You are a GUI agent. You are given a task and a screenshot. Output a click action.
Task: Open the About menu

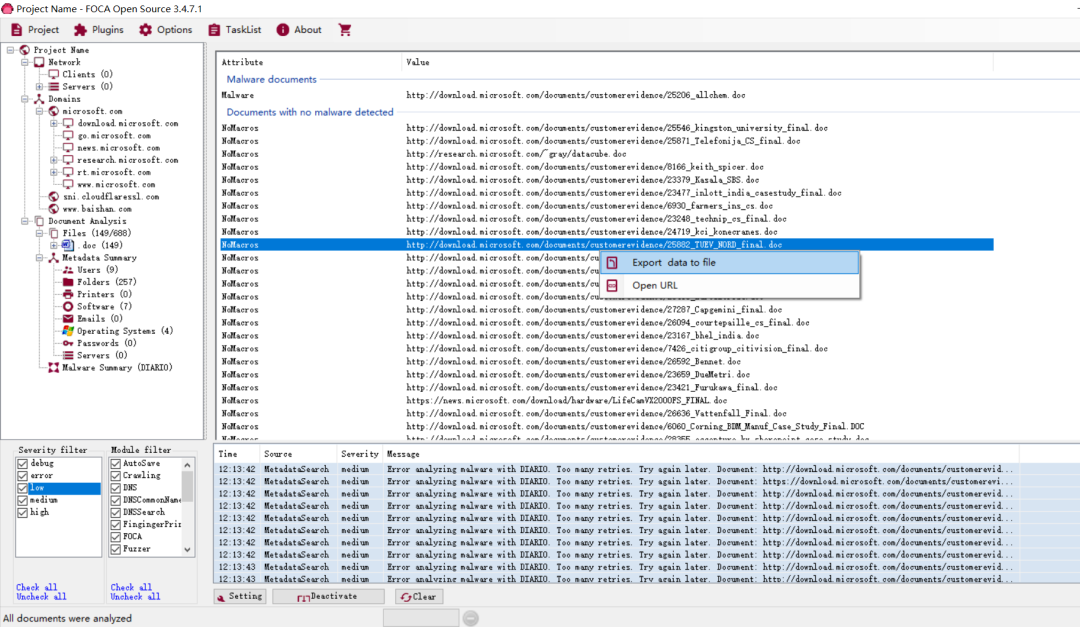[x=299, y=30]
